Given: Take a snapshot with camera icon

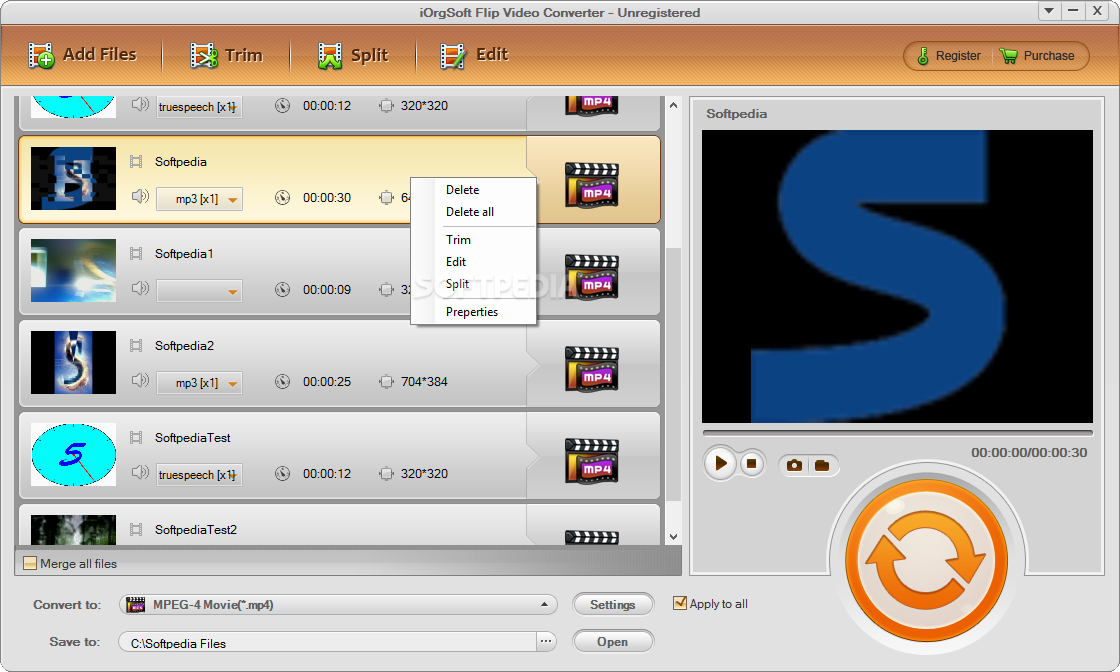Looking at the screenshot, I should 794,466.
